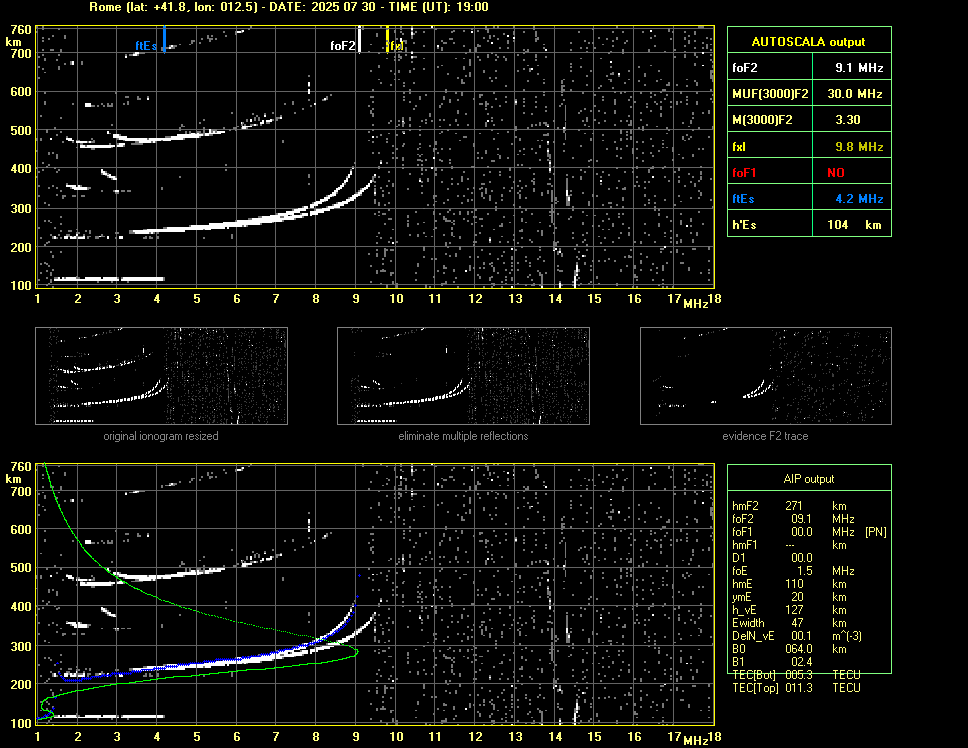Select the 'original ionogram resized' thumbnail
Screen dimensions: 968x748
[161, 376]
